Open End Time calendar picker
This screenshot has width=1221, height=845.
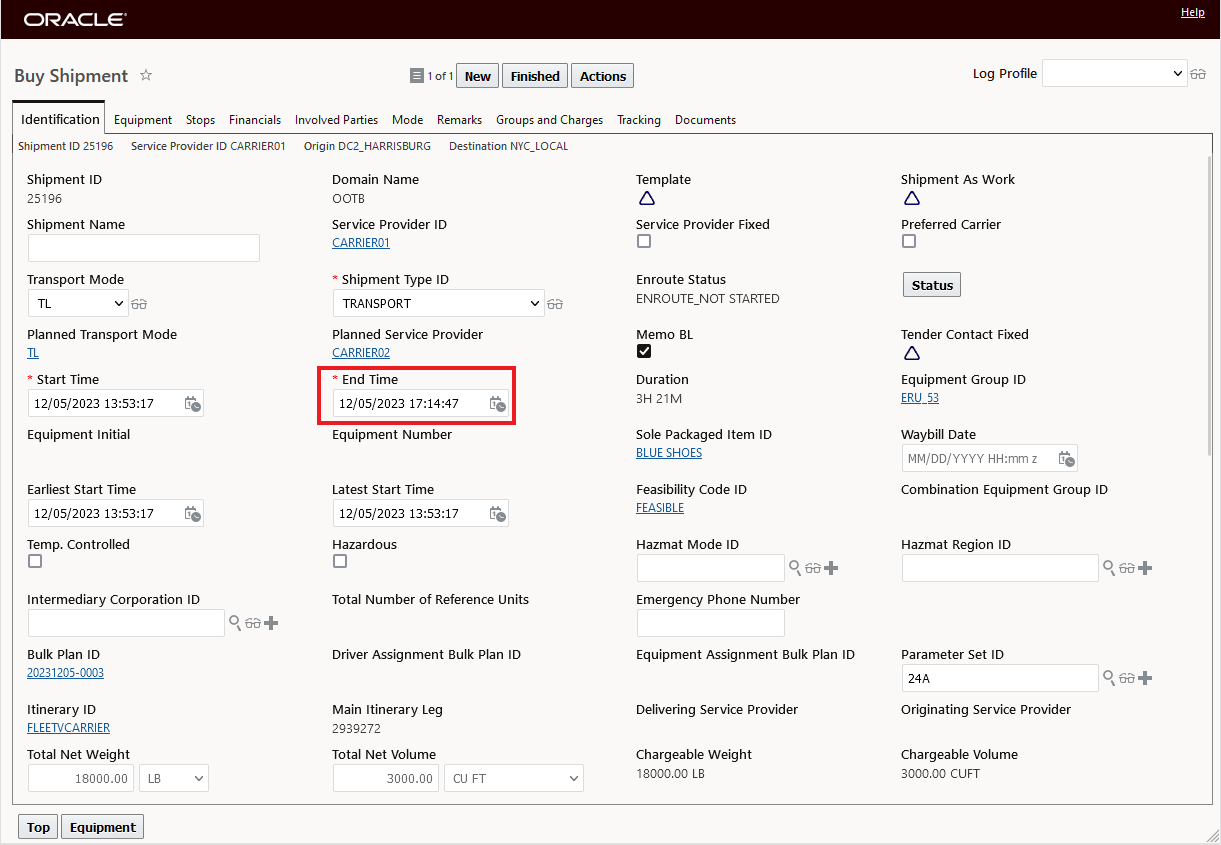click(x=498, y=404)
